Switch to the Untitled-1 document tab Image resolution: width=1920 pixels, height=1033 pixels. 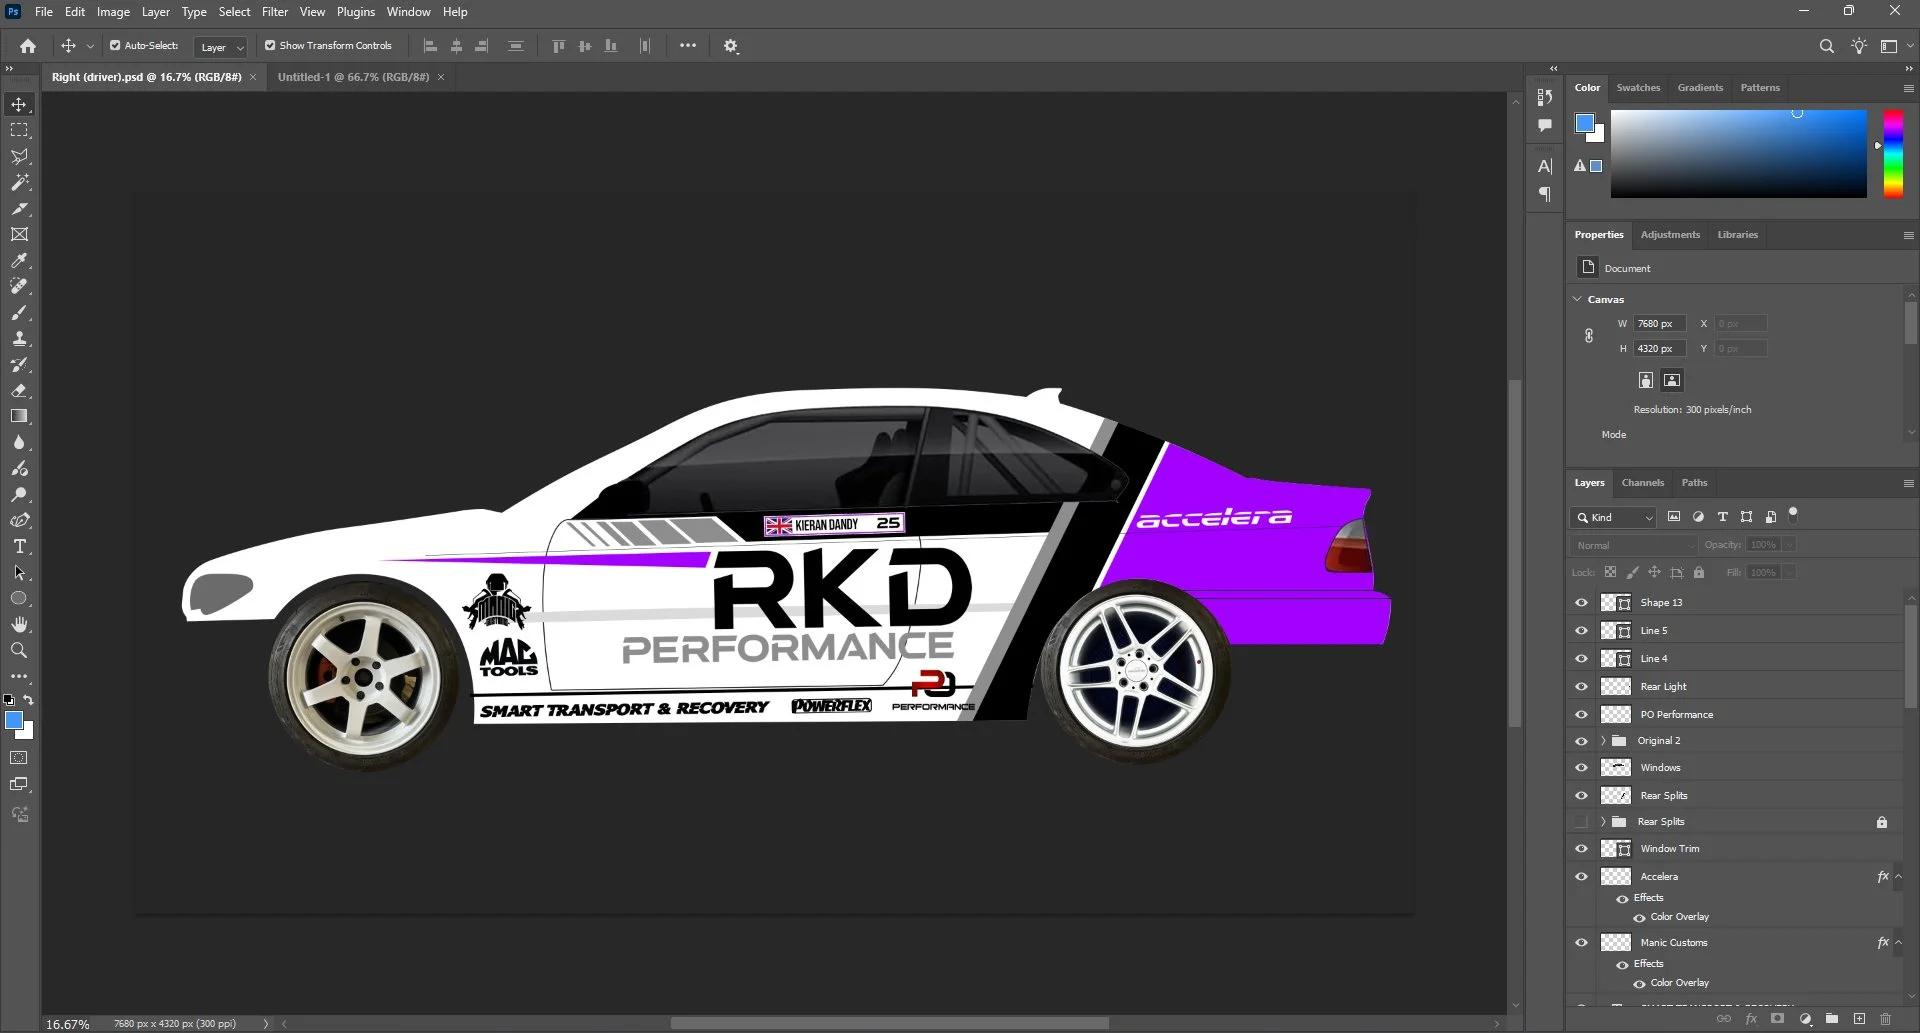(x=353, y=77)
